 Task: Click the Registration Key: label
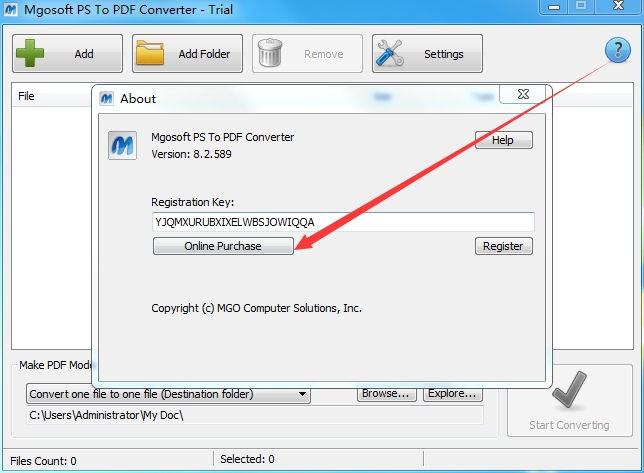(x=193, y=202)
